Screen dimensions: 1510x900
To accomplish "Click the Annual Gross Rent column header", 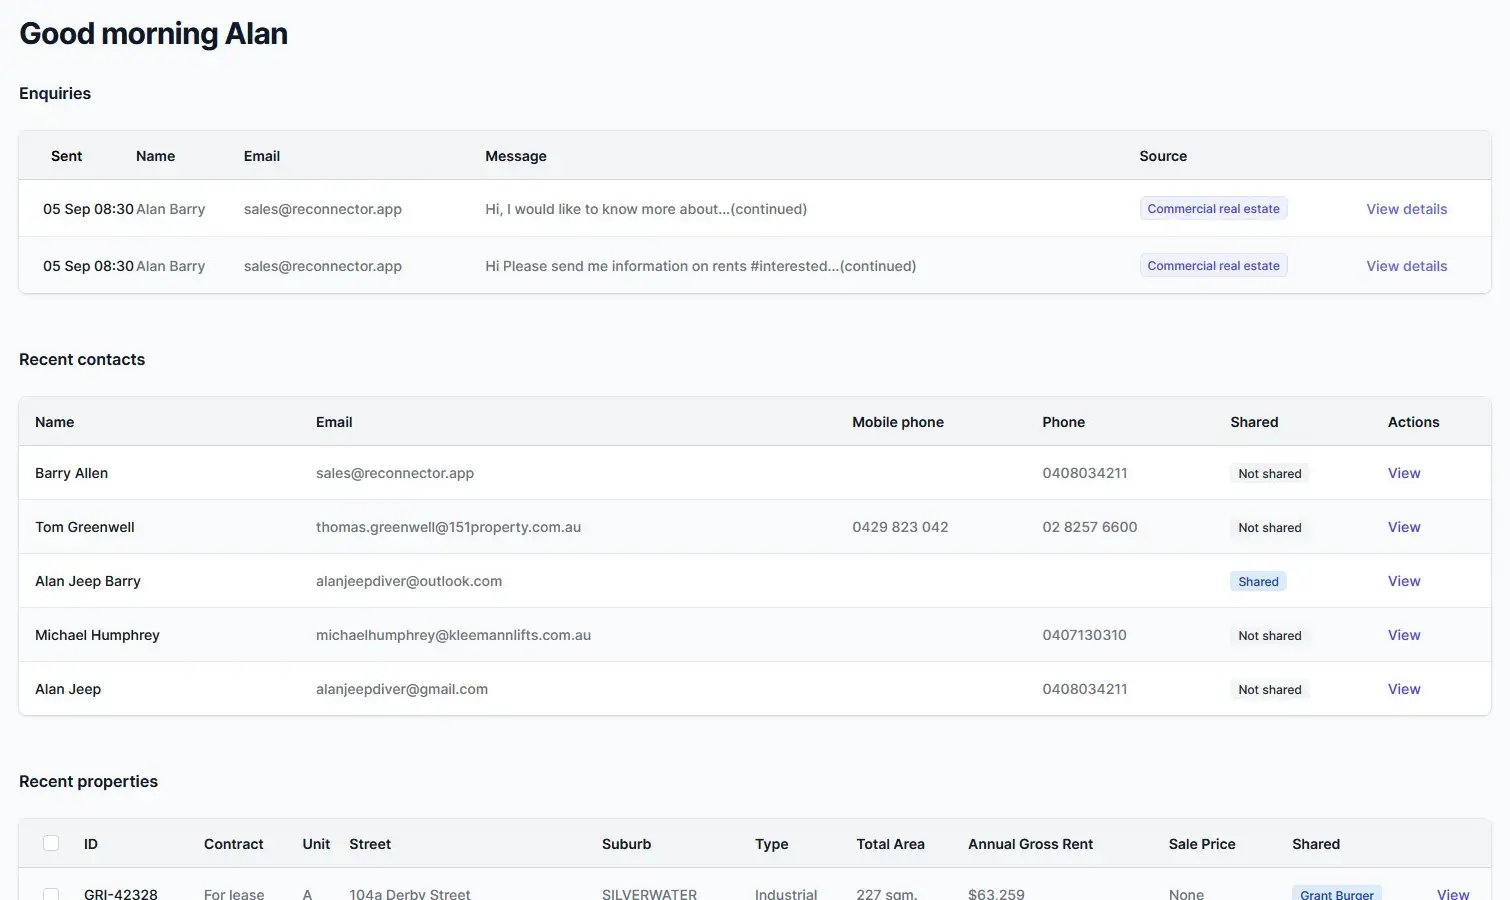I will tap(1030, 844).
